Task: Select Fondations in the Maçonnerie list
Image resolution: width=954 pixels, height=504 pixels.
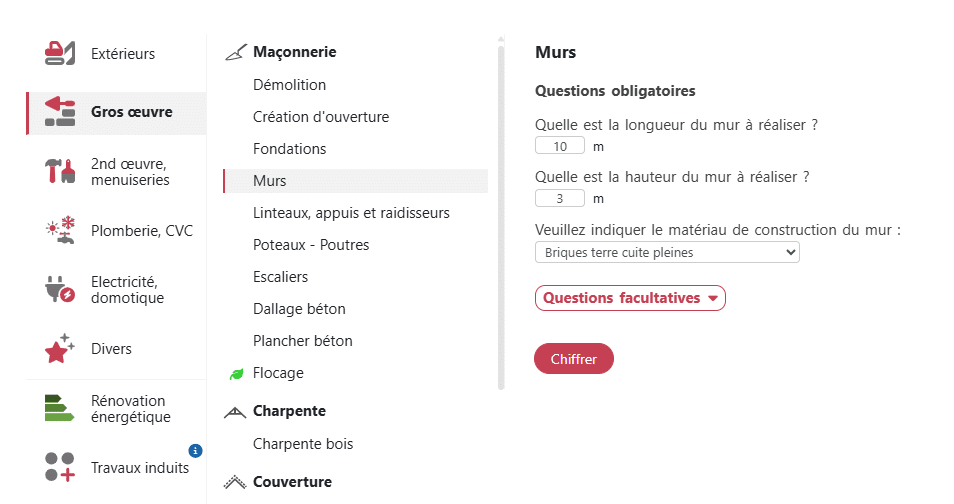Action: 290,149
